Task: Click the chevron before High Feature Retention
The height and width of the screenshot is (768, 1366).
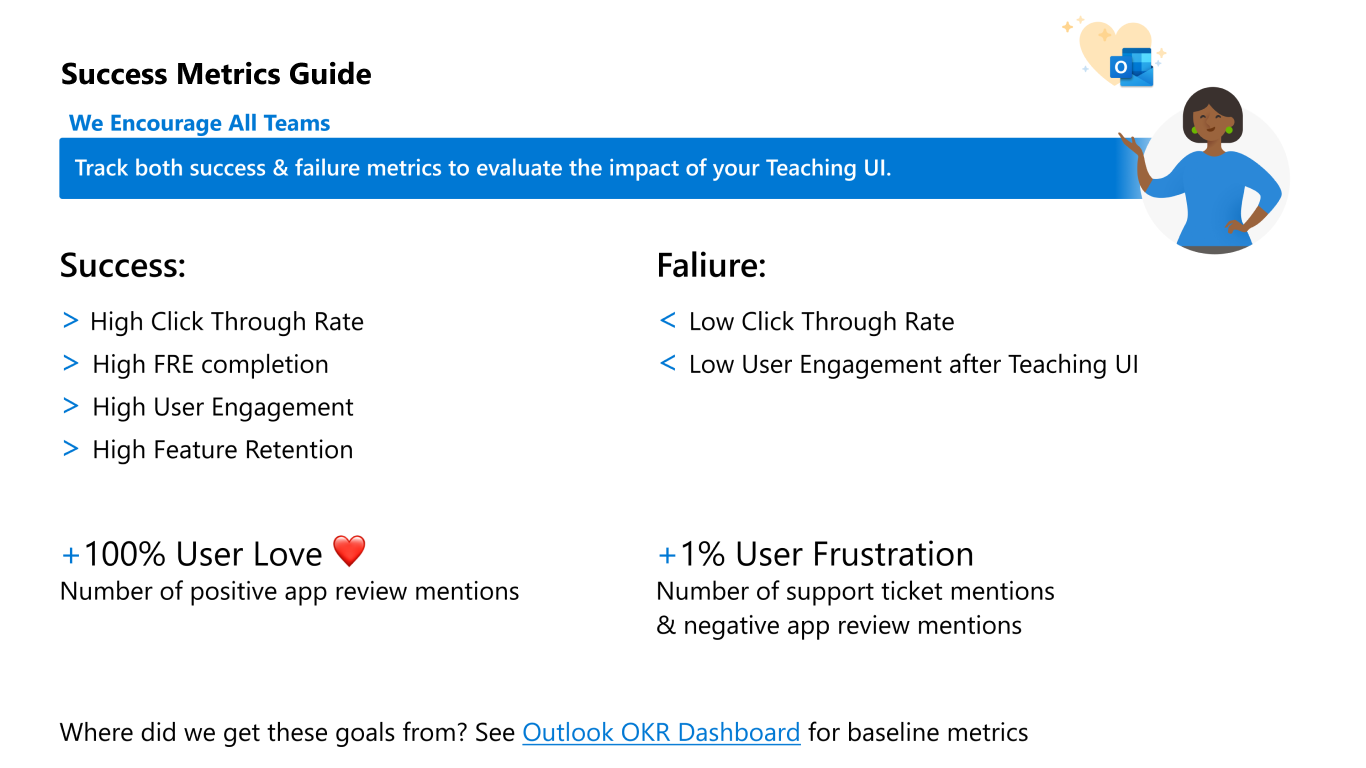Action: tap(70, 450)
